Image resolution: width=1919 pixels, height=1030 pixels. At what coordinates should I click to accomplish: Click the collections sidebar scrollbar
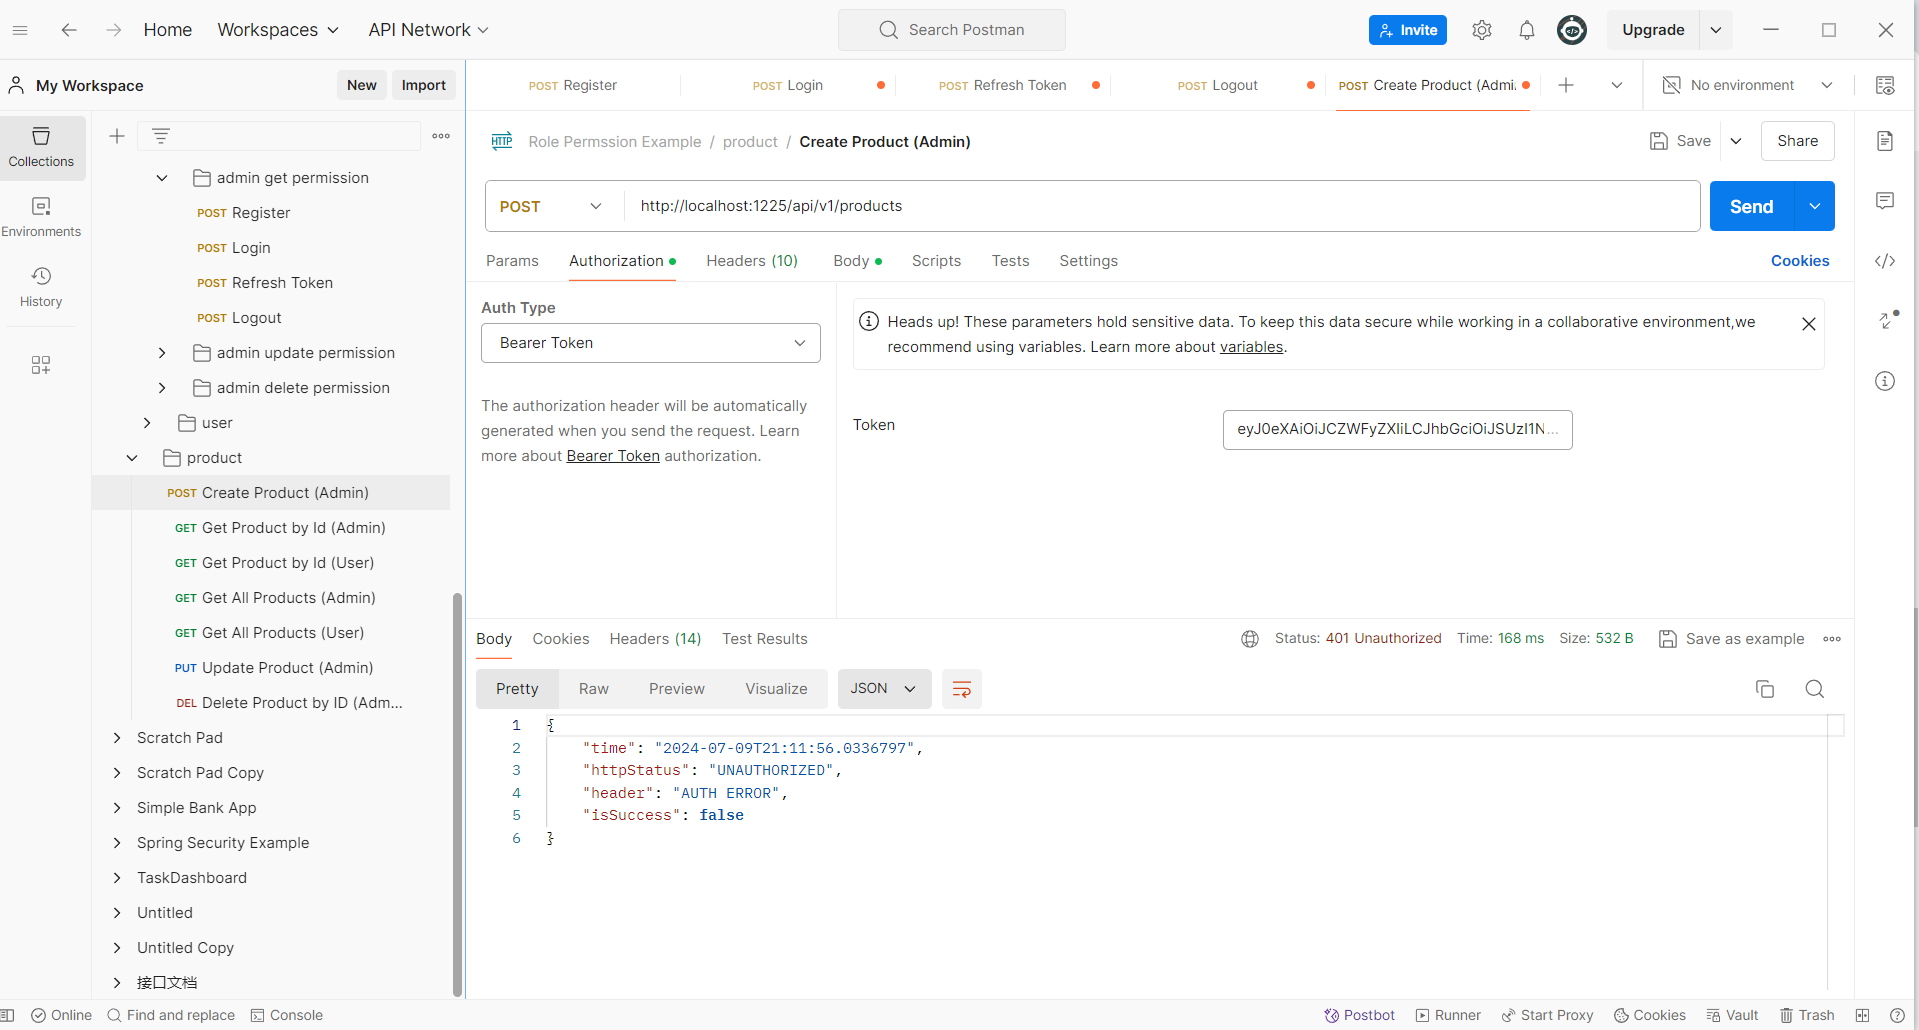point(457,795)
